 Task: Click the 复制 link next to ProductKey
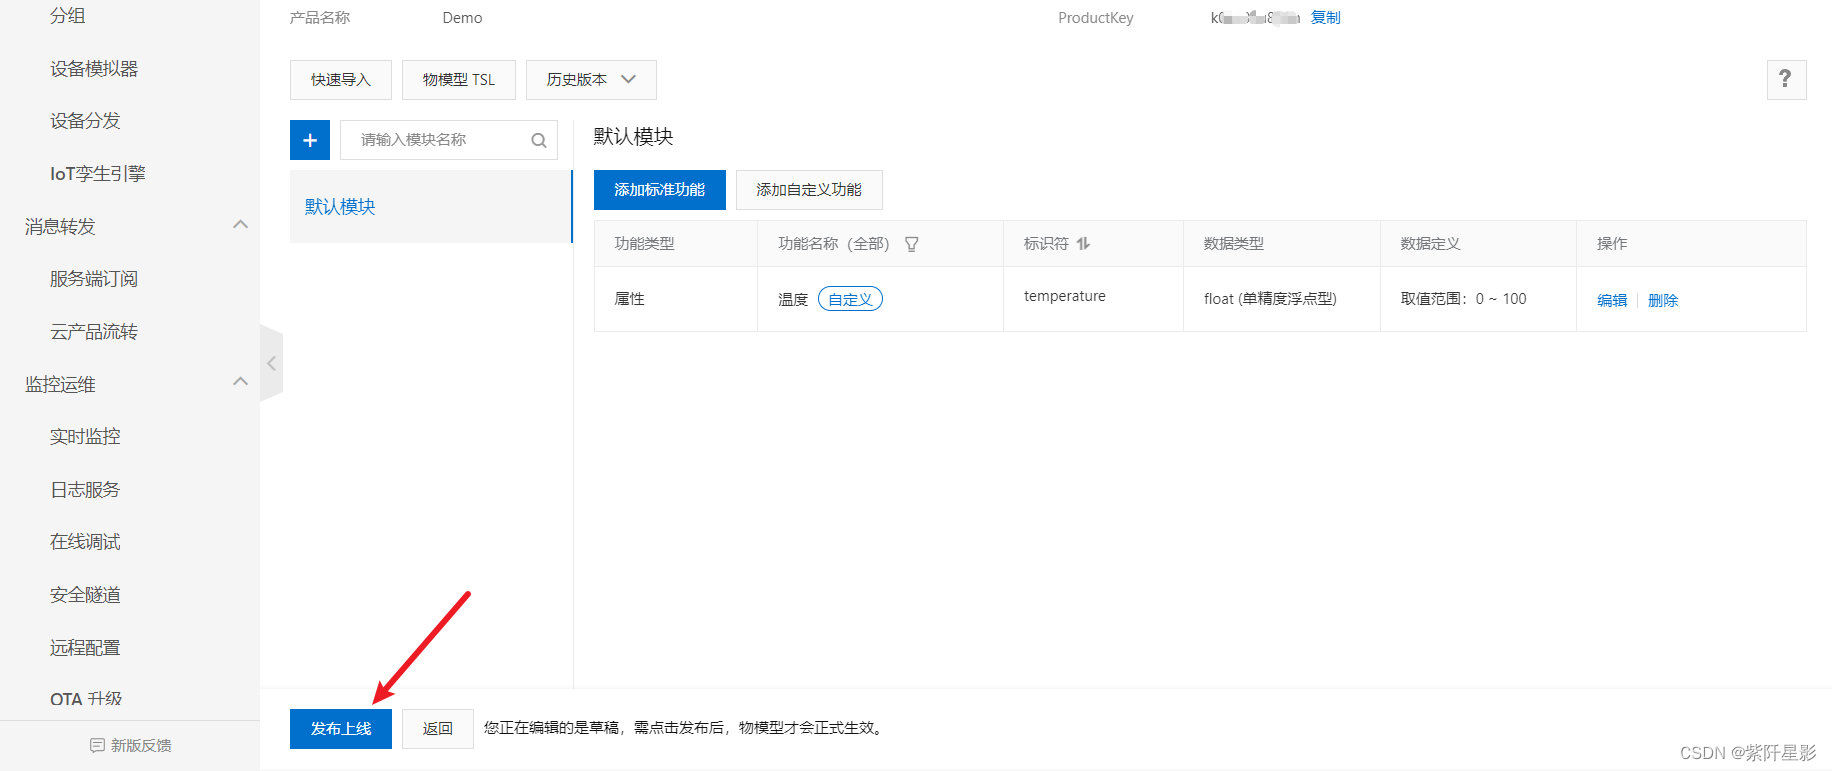click(1326, 18)
